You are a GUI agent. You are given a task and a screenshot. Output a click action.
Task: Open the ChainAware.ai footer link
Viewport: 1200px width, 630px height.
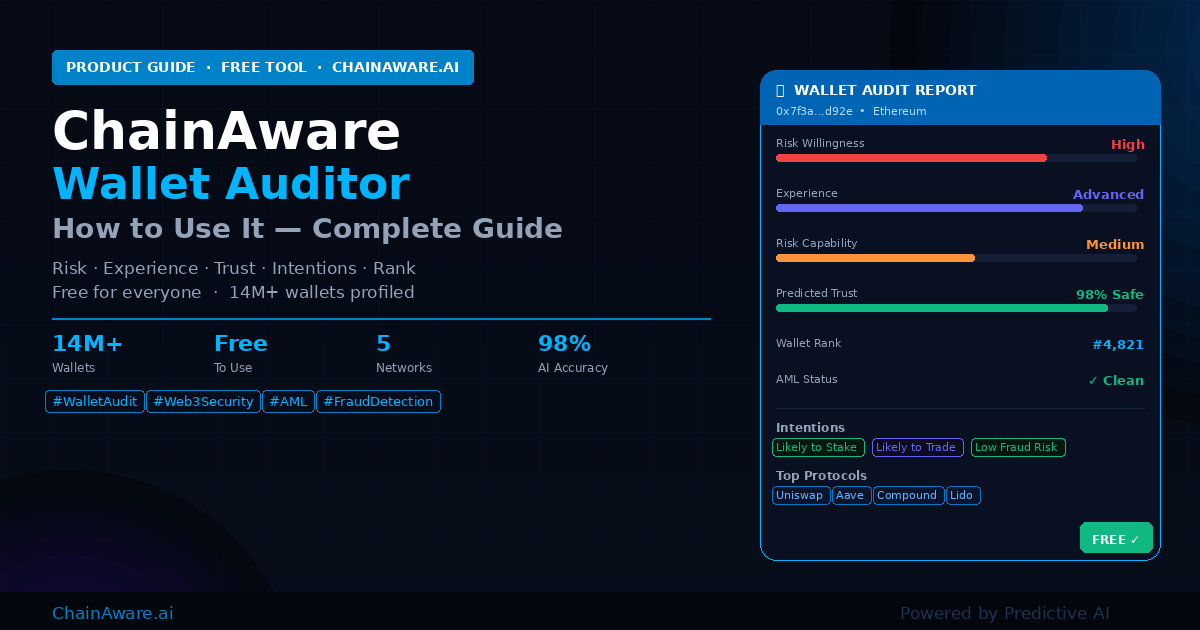112,613
